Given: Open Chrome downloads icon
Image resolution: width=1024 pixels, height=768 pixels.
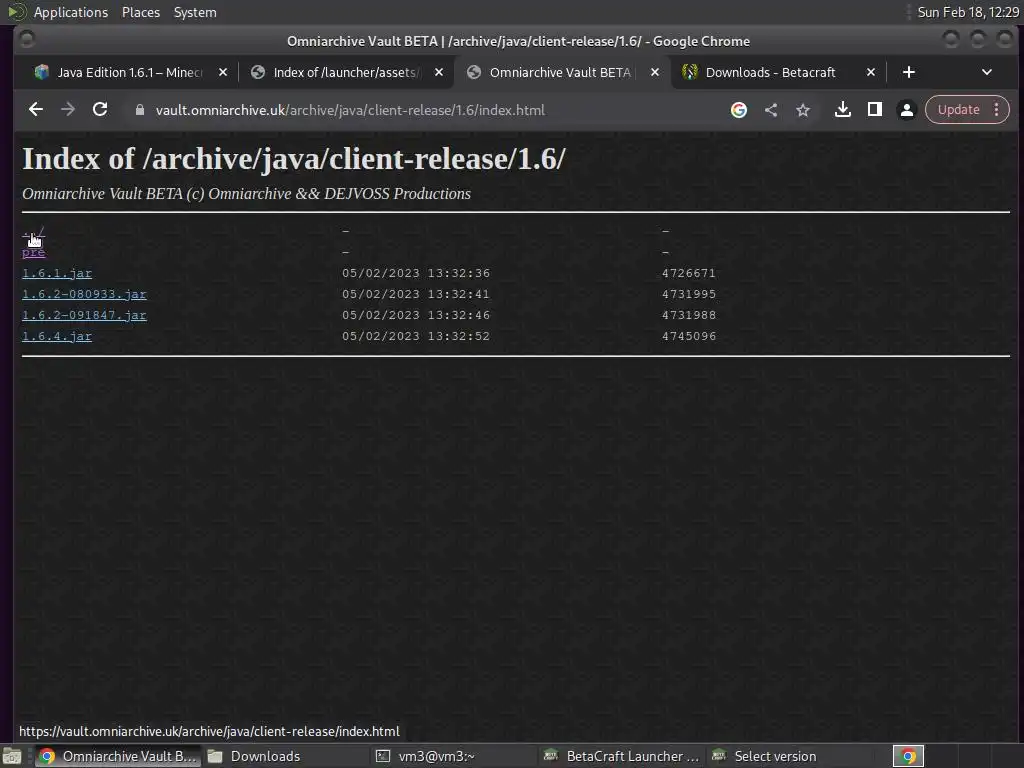Looking at the screenshot, I should click(x=842, y=110).
